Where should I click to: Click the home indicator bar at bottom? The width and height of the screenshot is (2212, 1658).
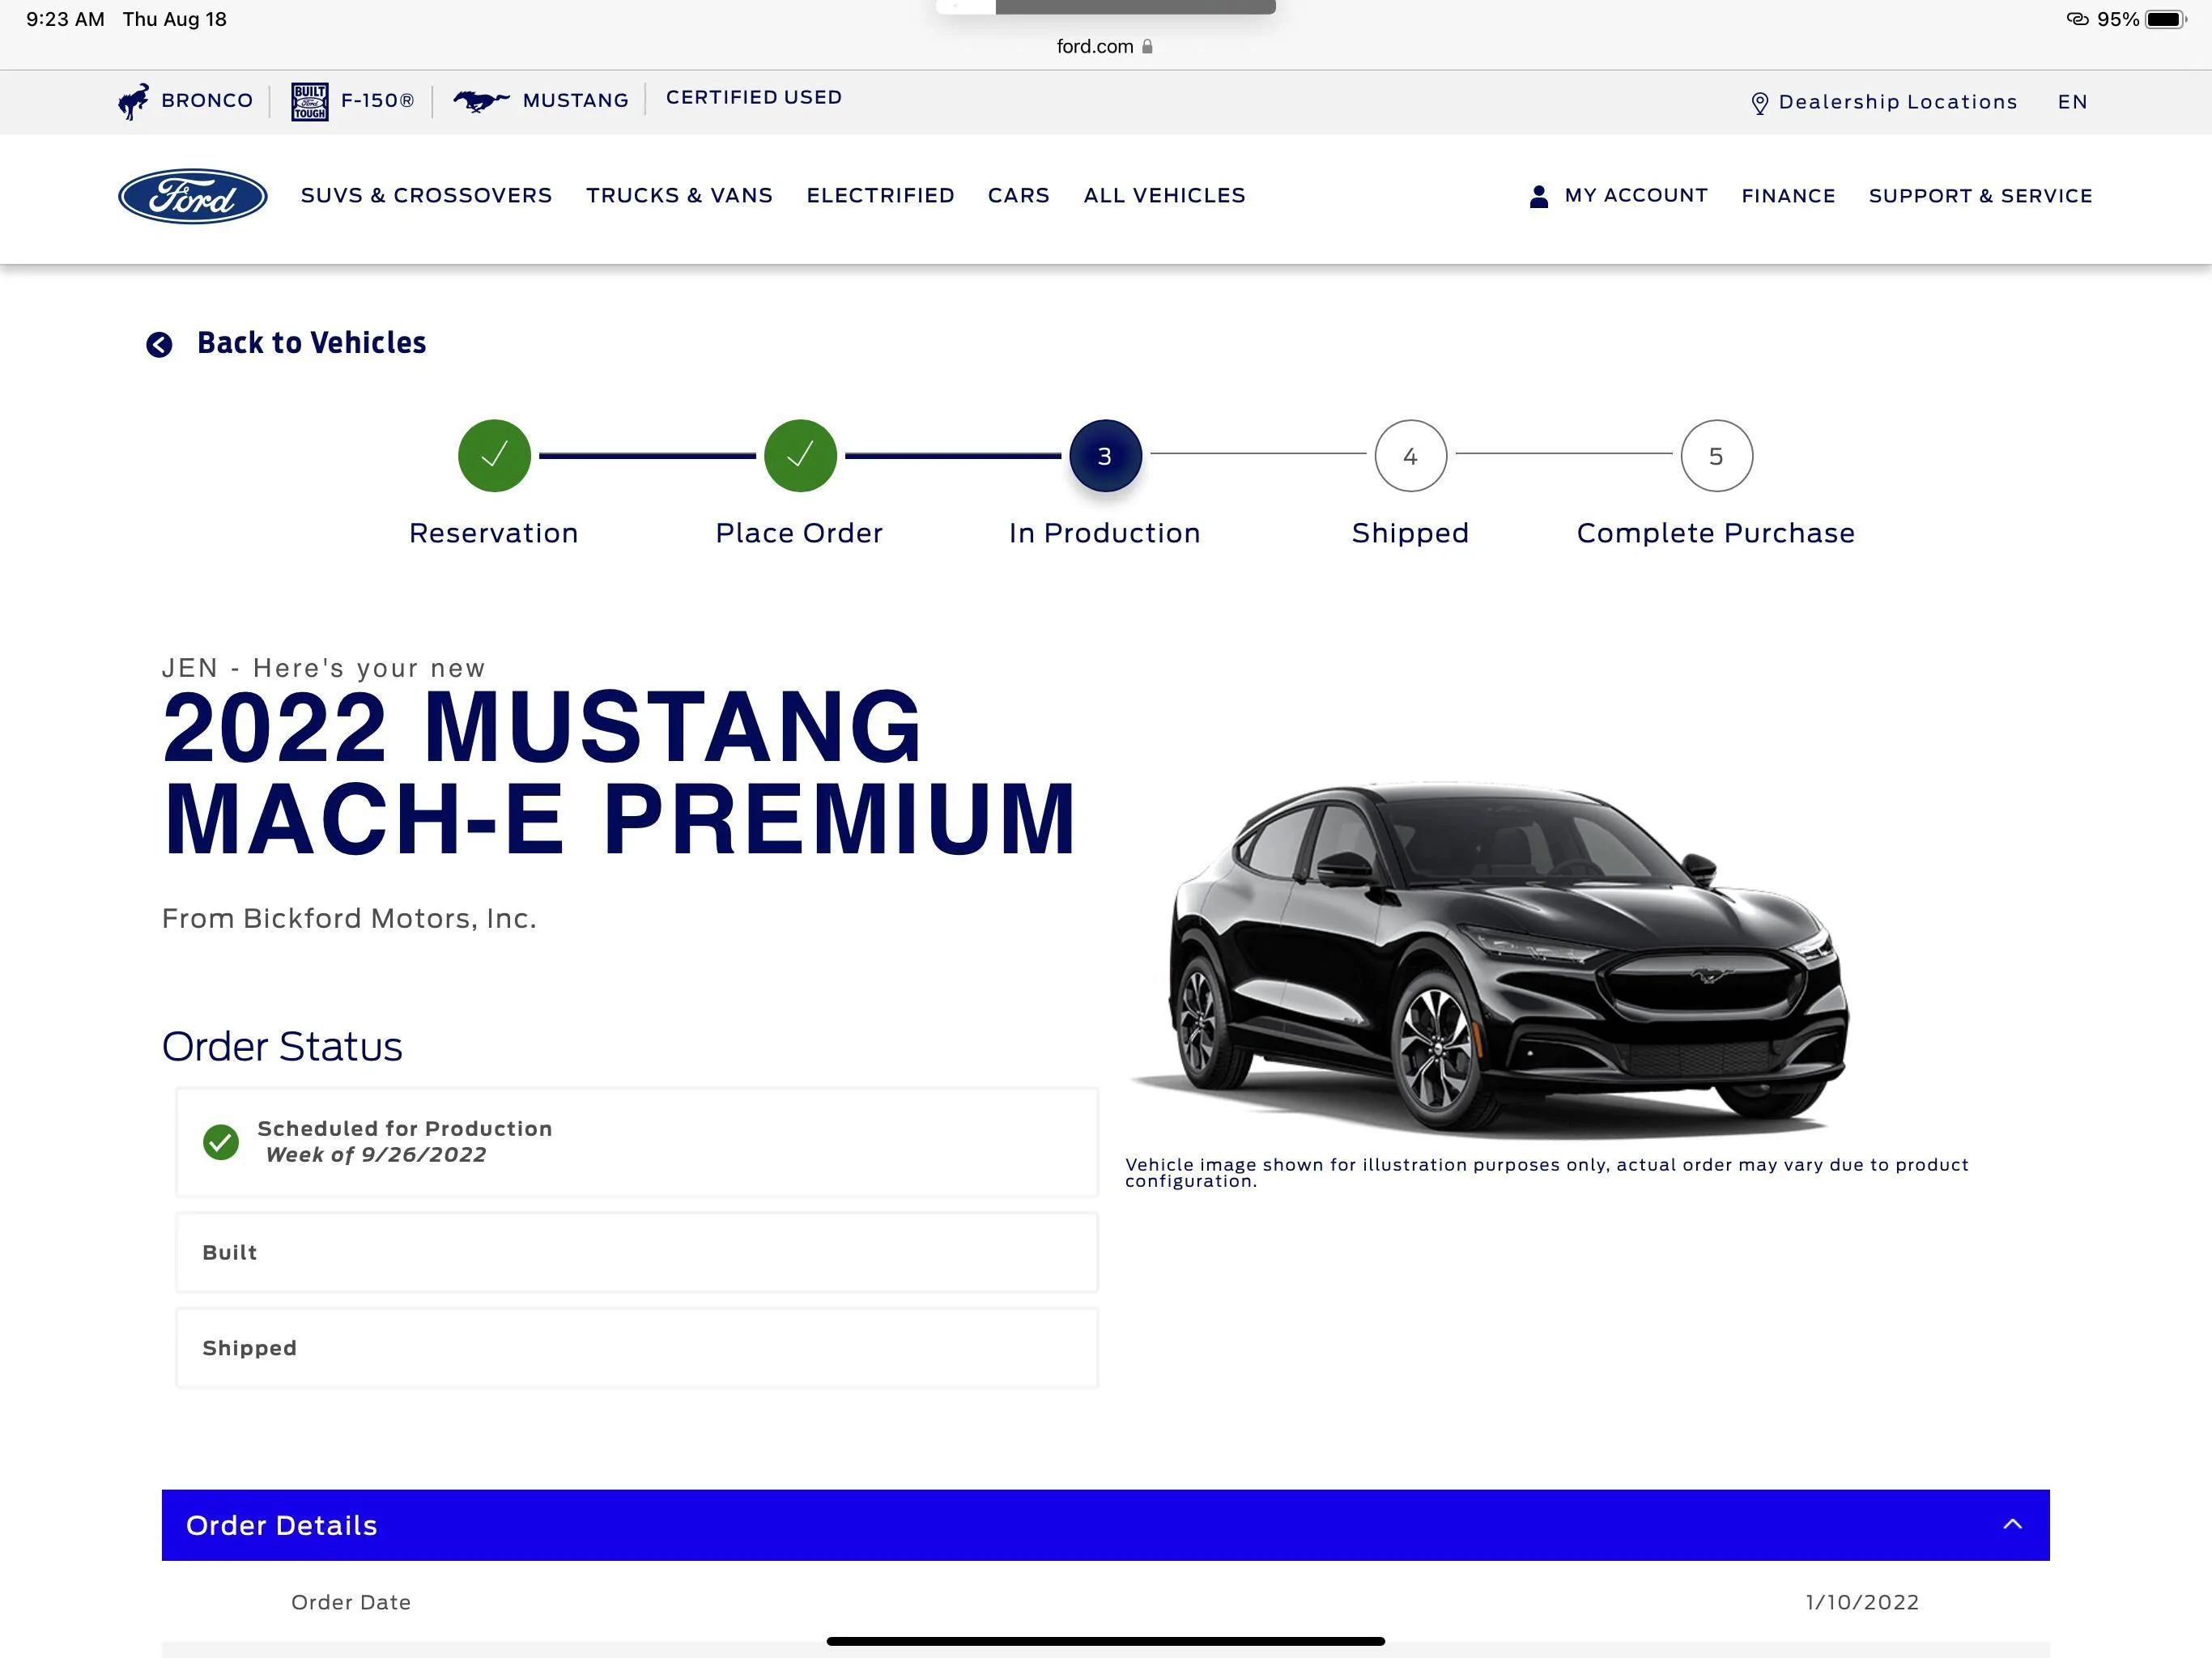[1105, 1641]
